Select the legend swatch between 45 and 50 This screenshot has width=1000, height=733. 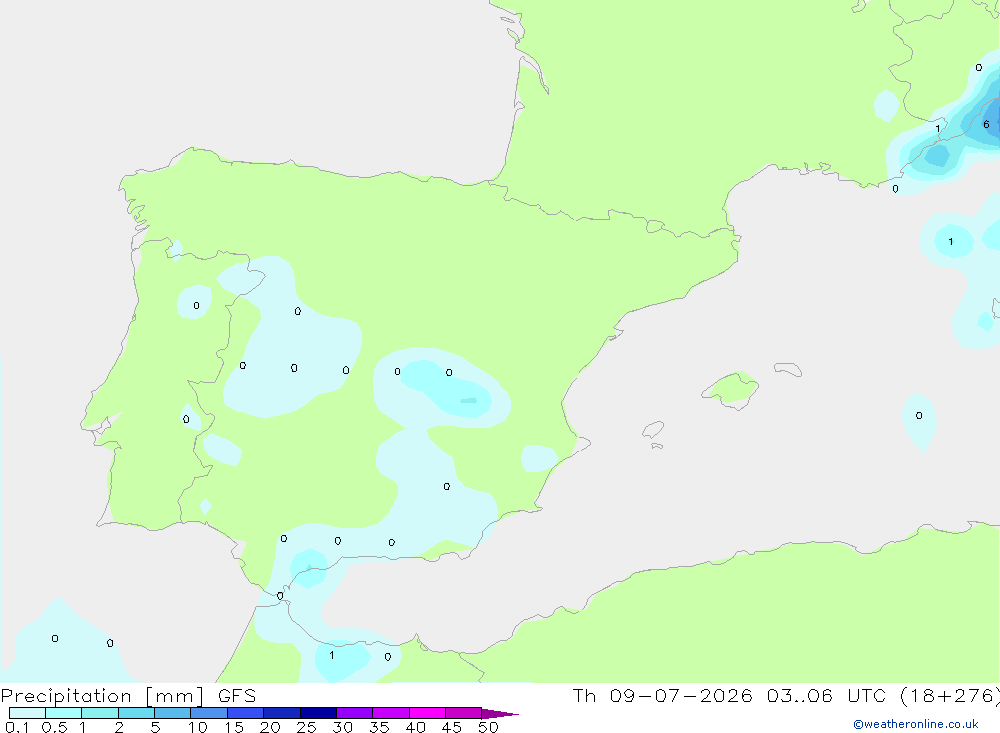[x=464, y=713]
